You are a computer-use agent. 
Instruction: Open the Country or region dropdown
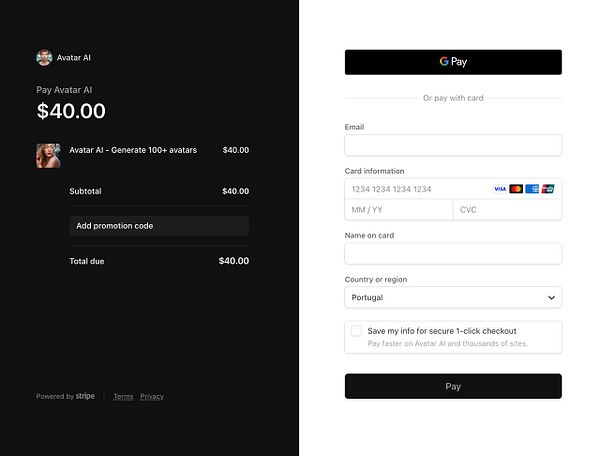point(453,297)
